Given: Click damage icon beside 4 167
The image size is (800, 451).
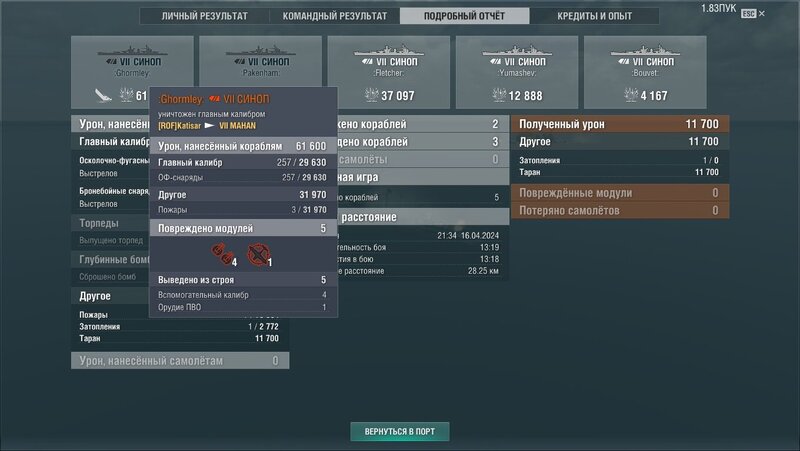Looking at the screenshot, I should pos(631,95).
